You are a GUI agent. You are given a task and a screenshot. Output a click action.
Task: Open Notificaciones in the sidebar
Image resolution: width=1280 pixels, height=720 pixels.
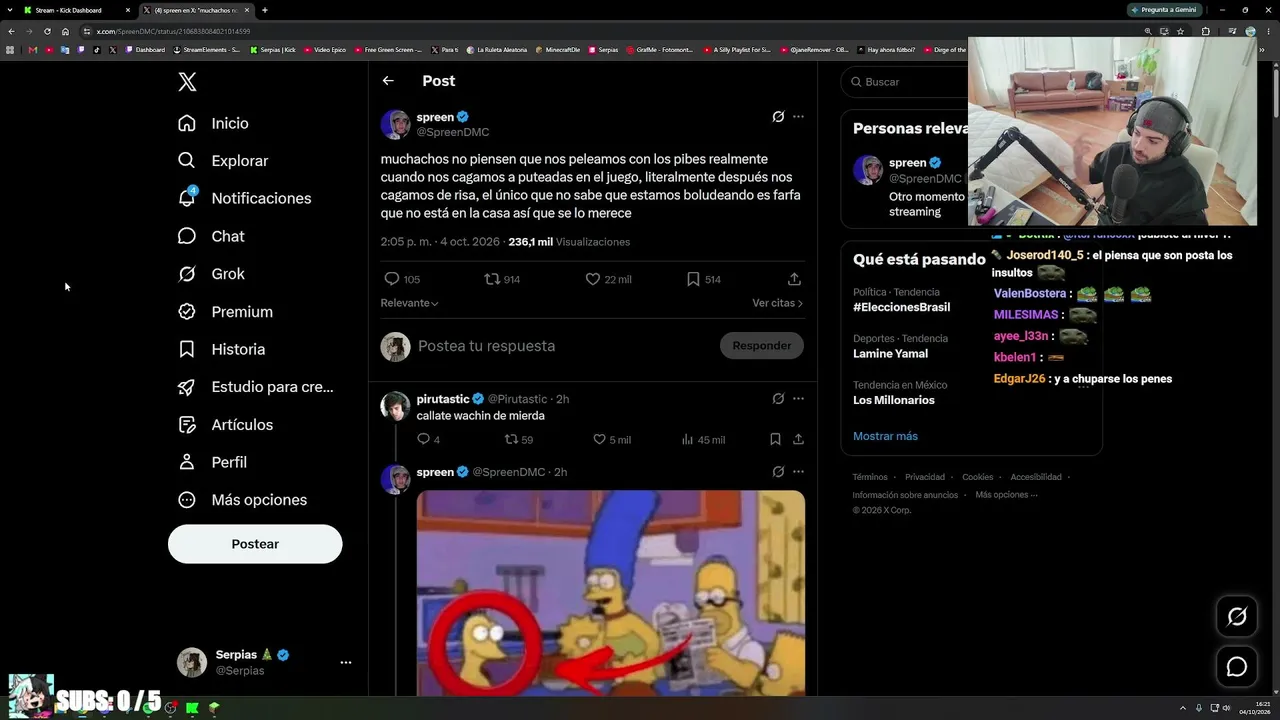[x=244, y=198]
